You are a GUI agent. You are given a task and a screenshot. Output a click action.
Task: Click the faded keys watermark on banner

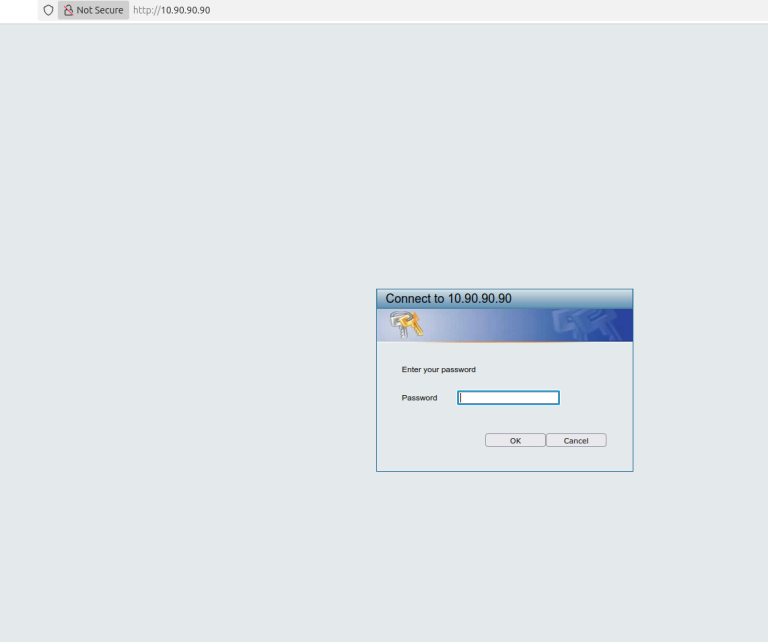587,325
